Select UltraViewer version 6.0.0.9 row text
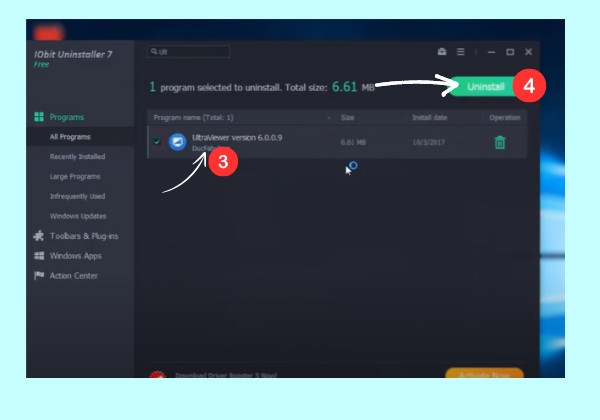600x420 pixels. click(237, 138)
